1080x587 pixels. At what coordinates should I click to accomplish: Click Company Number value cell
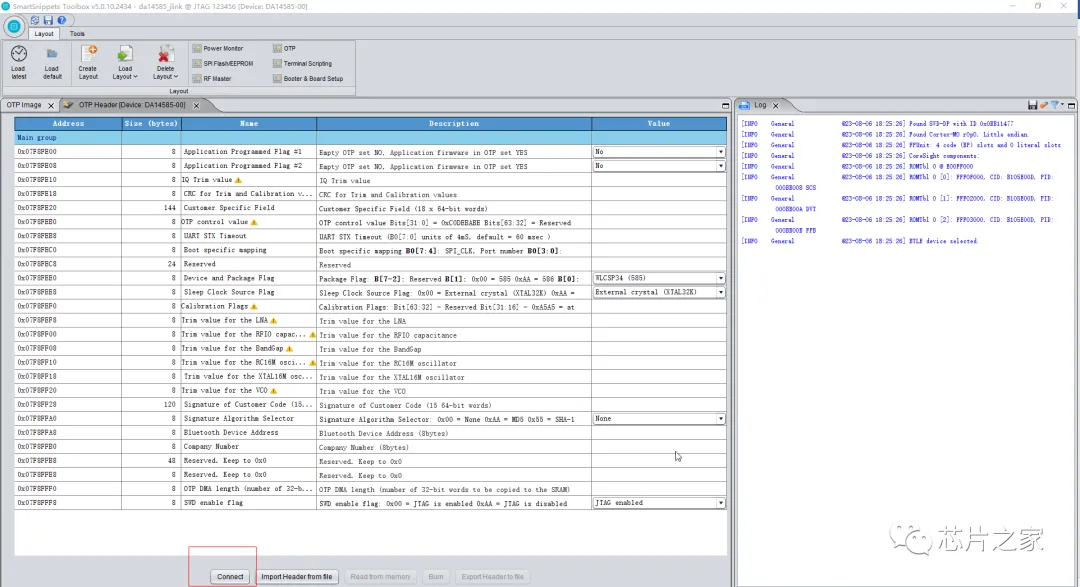pos(659,447)
